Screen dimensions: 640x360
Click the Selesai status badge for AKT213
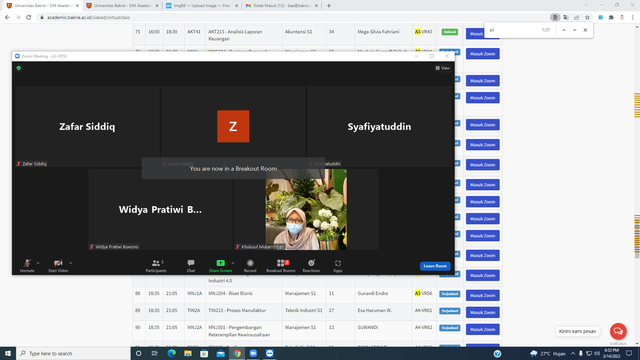point(449,32)
